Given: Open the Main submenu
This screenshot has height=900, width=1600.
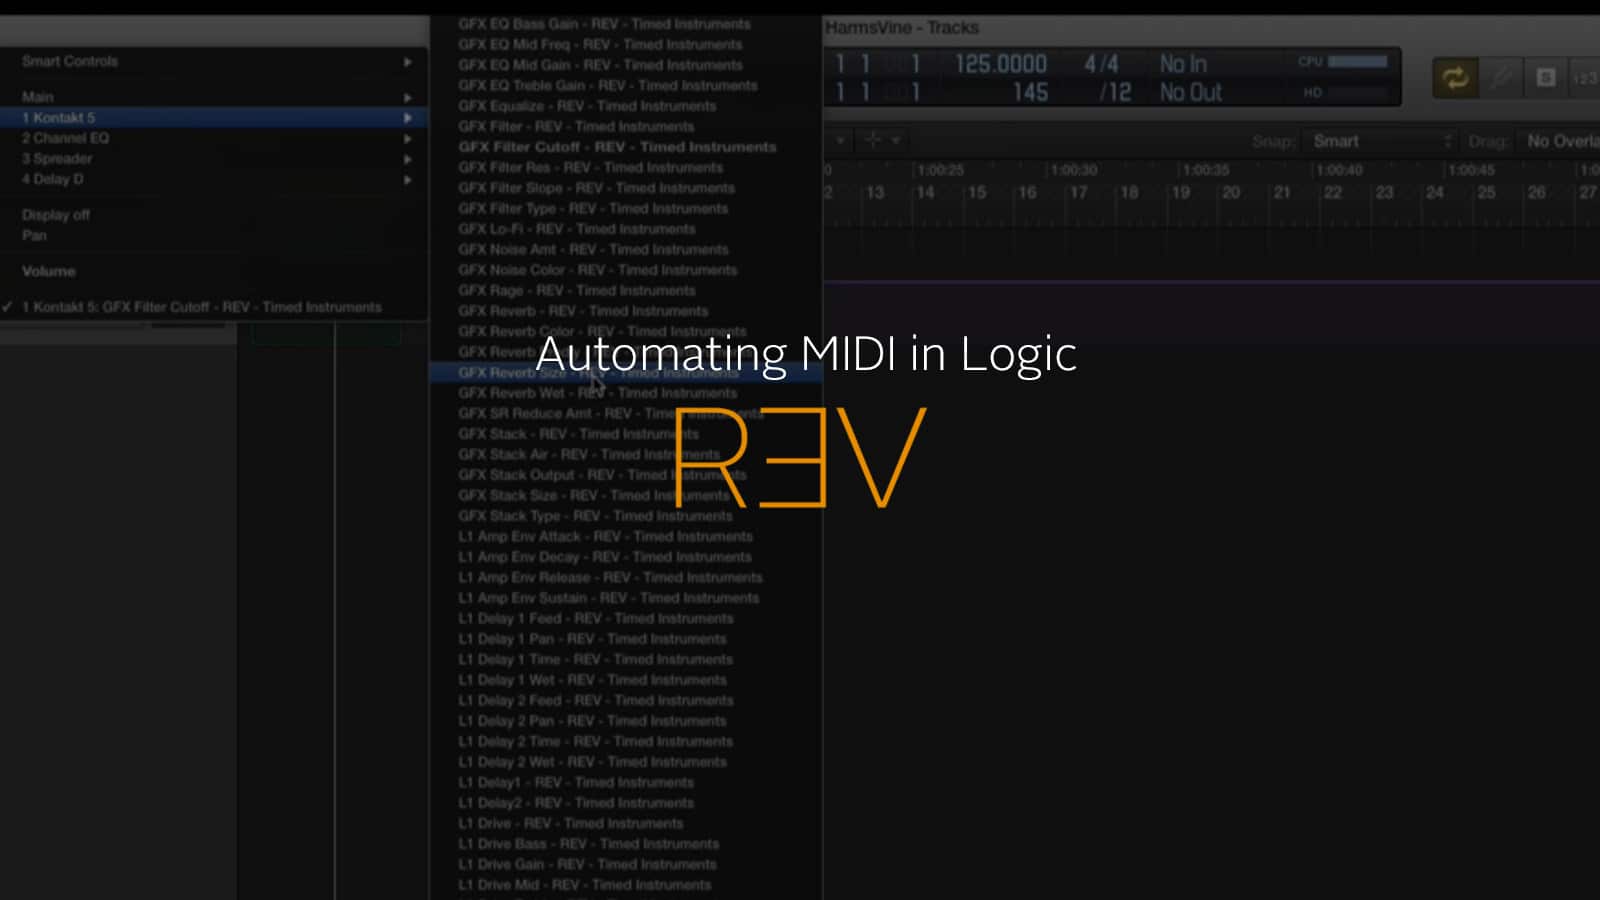Looking at the screenshot, I should [214, 97].
